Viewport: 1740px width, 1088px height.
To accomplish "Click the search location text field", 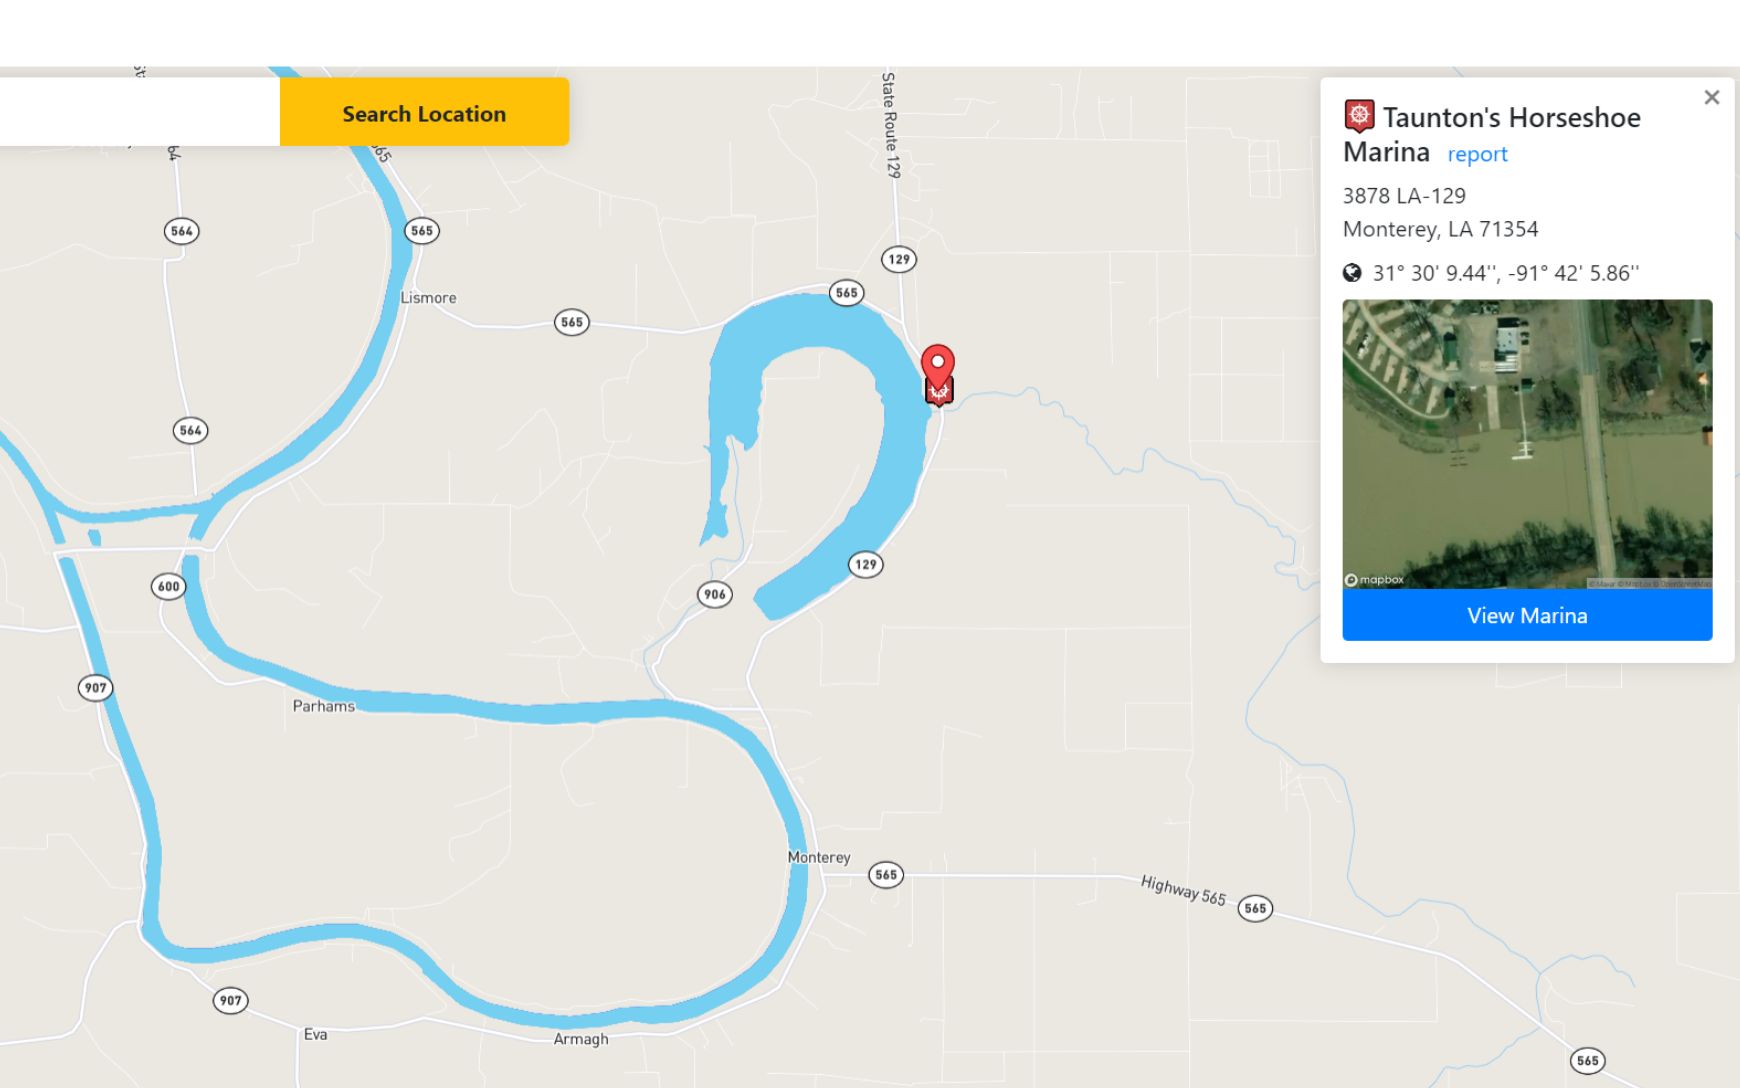I will click(x=140, y=112).
